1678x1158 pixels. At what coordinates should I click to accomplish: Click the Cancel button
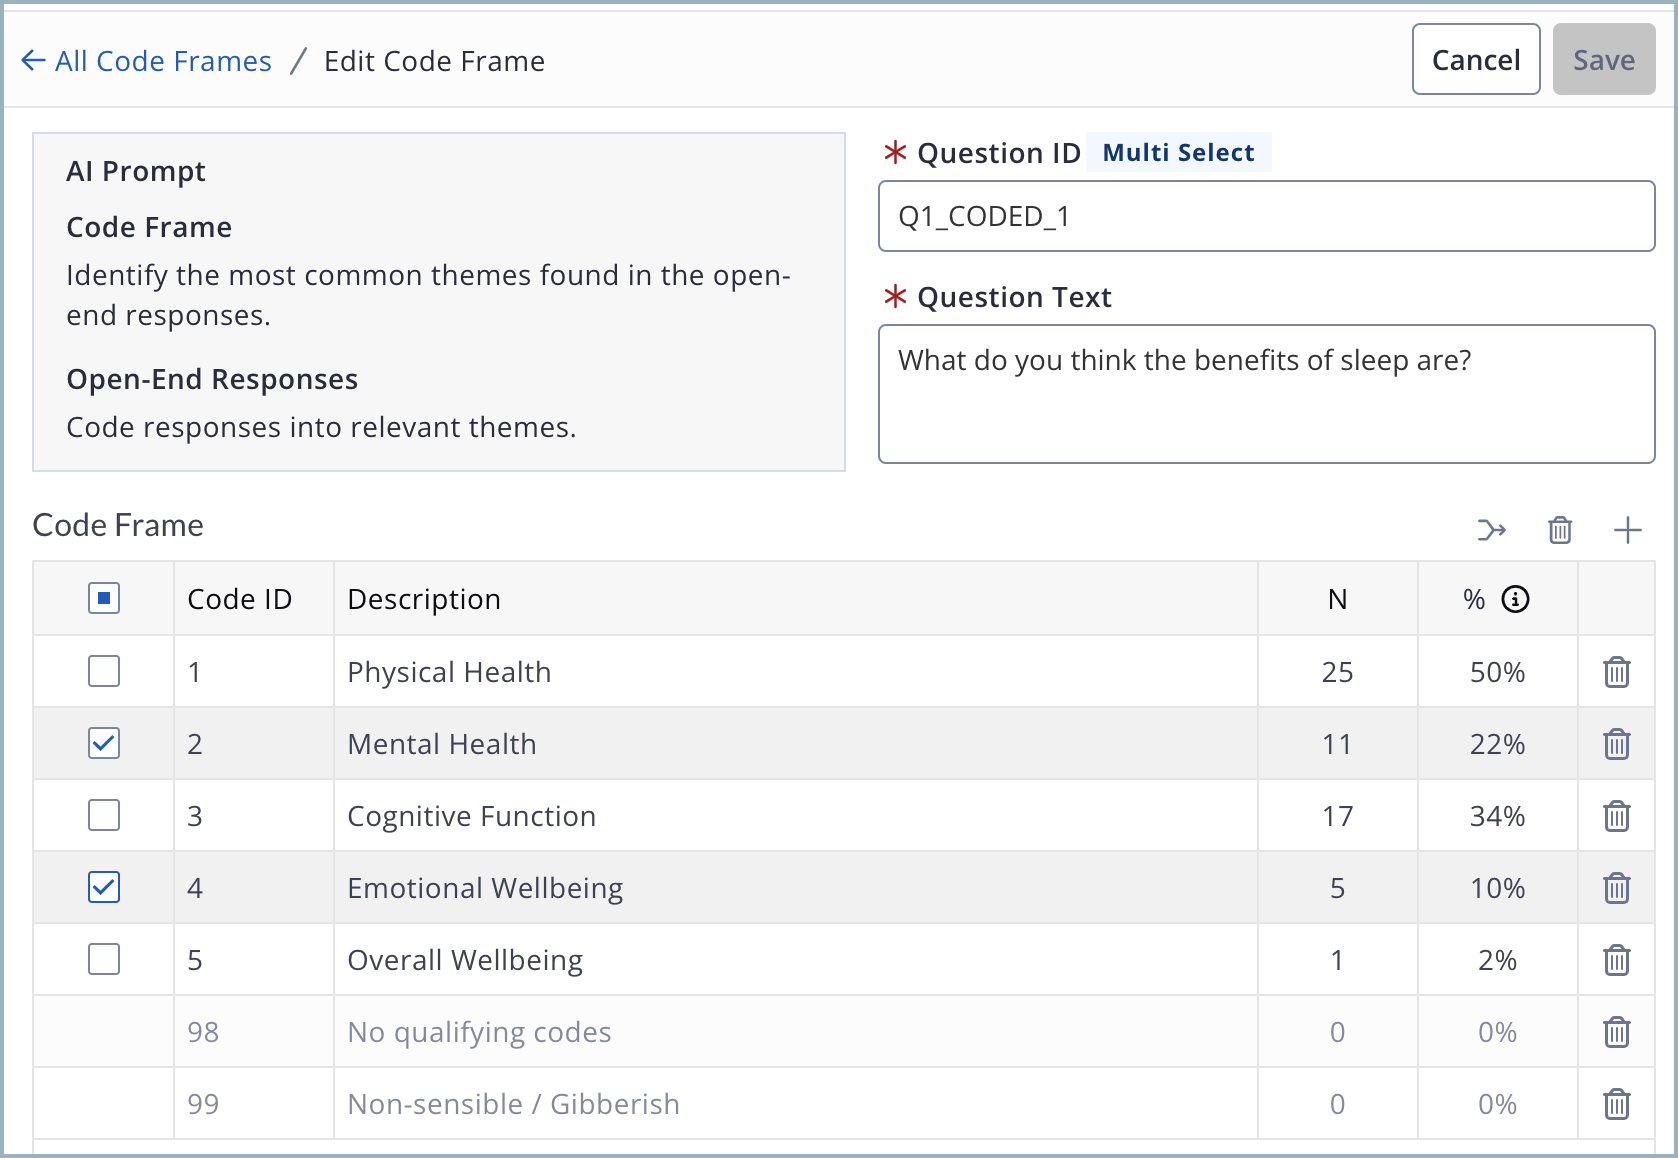1476,59
